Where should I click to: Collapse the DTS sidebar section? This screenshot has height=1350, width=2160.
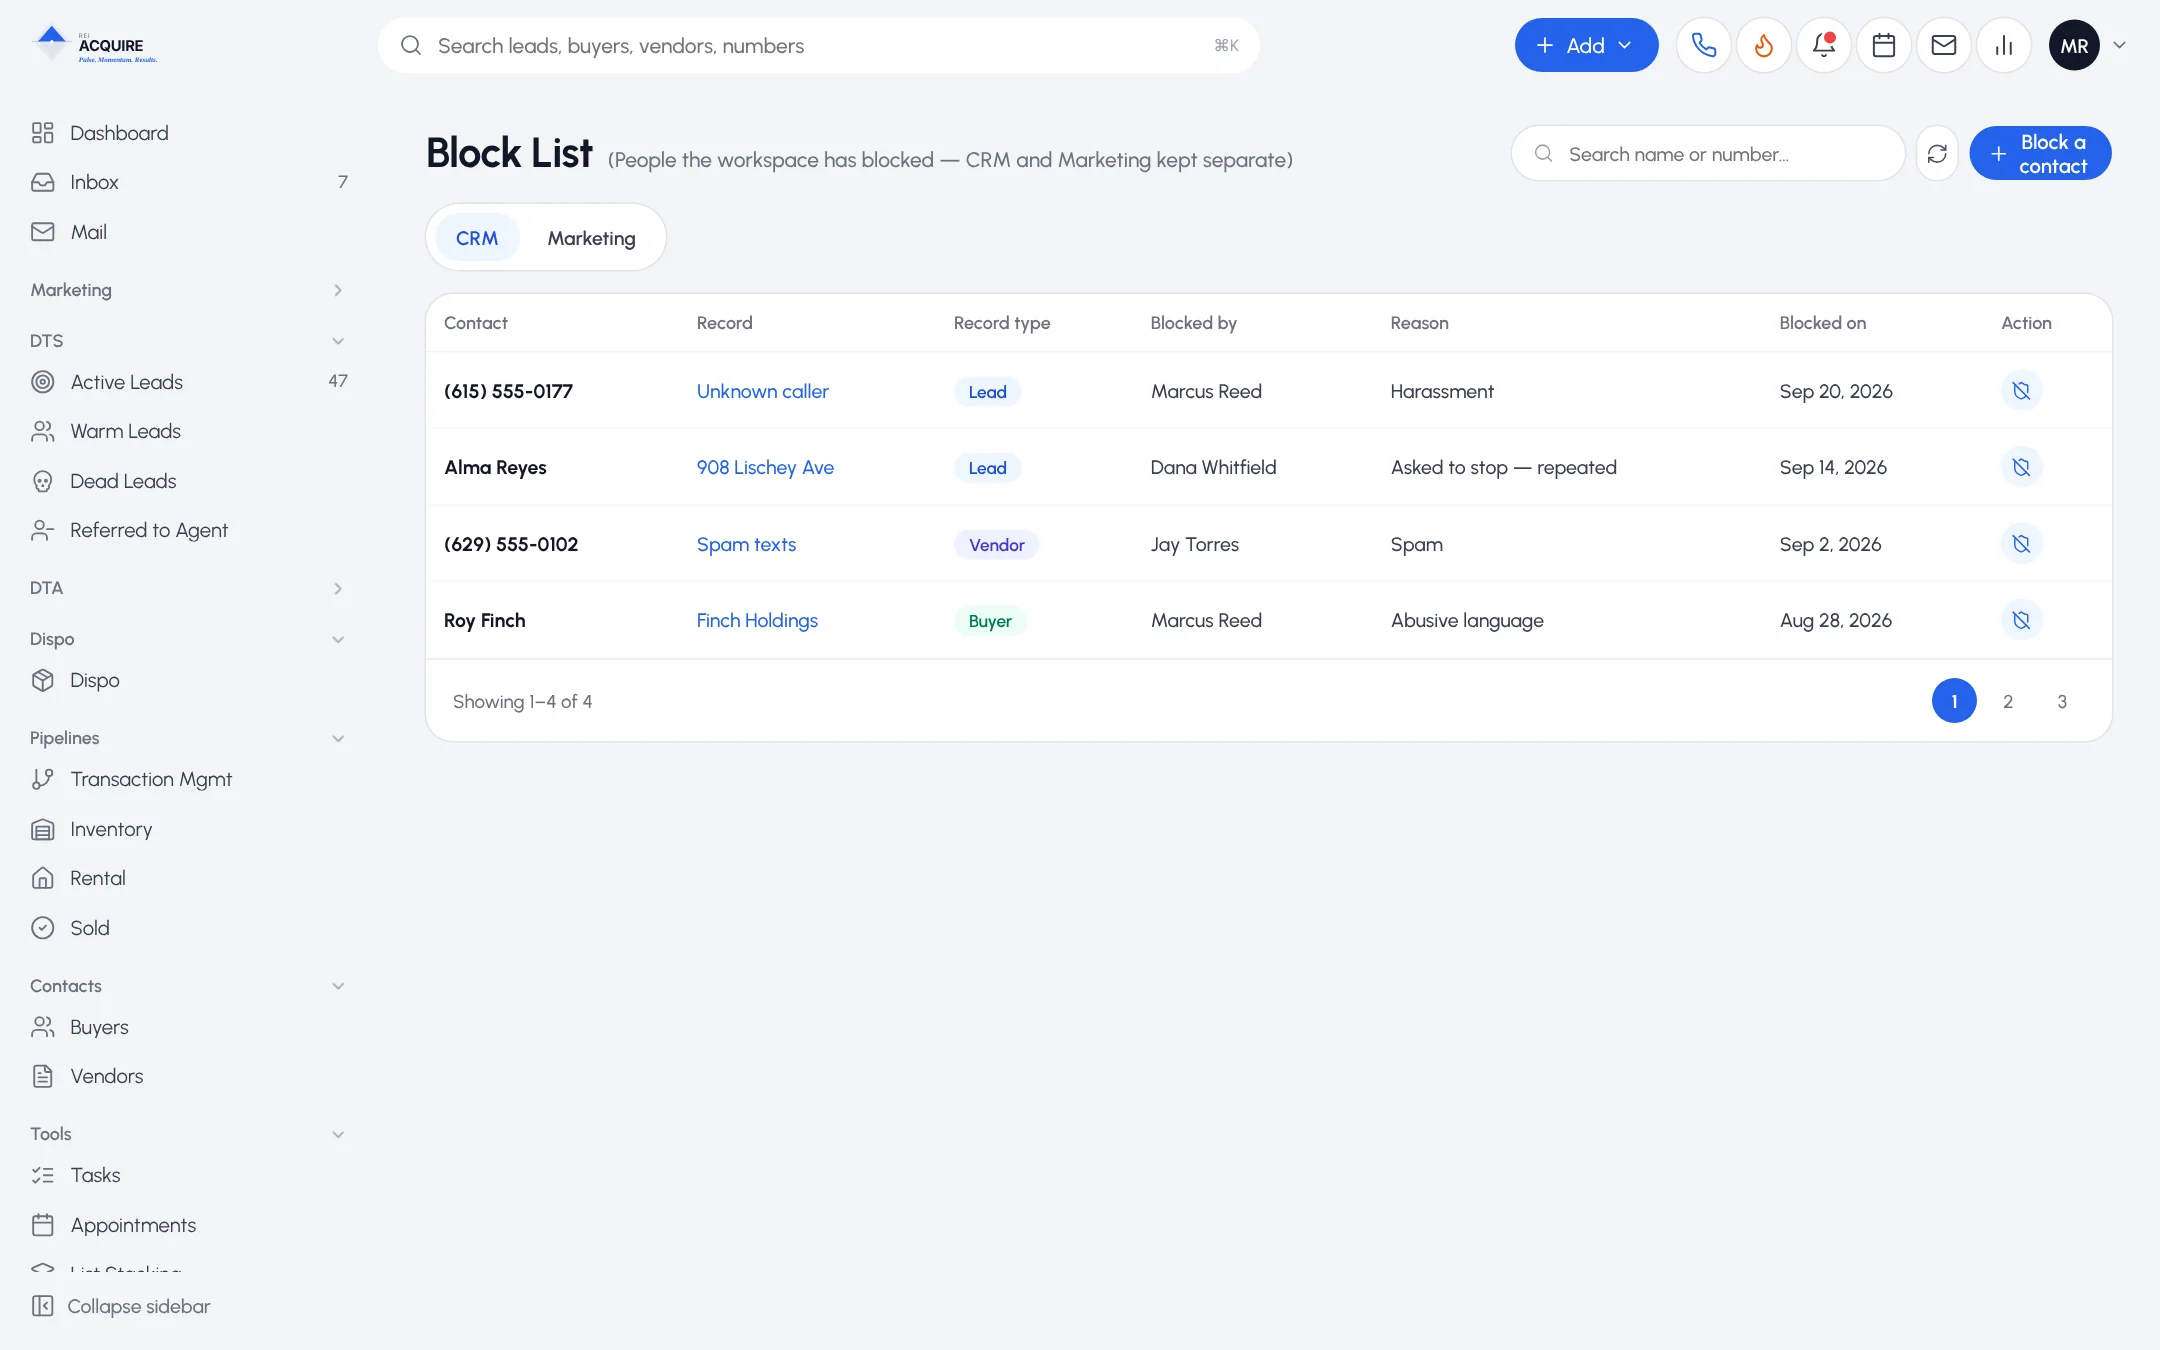point(189,341)
